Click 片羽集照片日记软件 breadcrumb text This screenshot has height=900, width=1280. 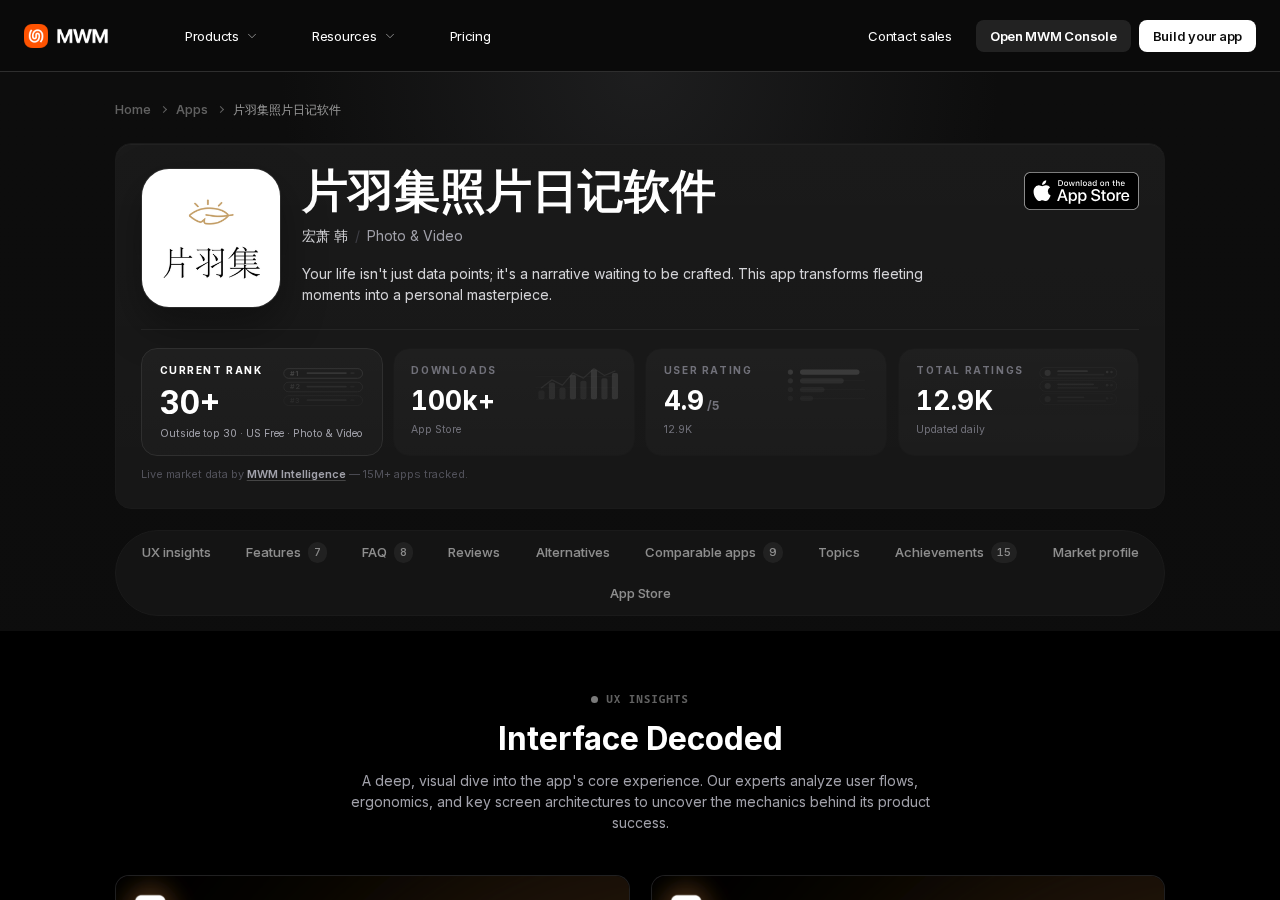coord(287,109)
